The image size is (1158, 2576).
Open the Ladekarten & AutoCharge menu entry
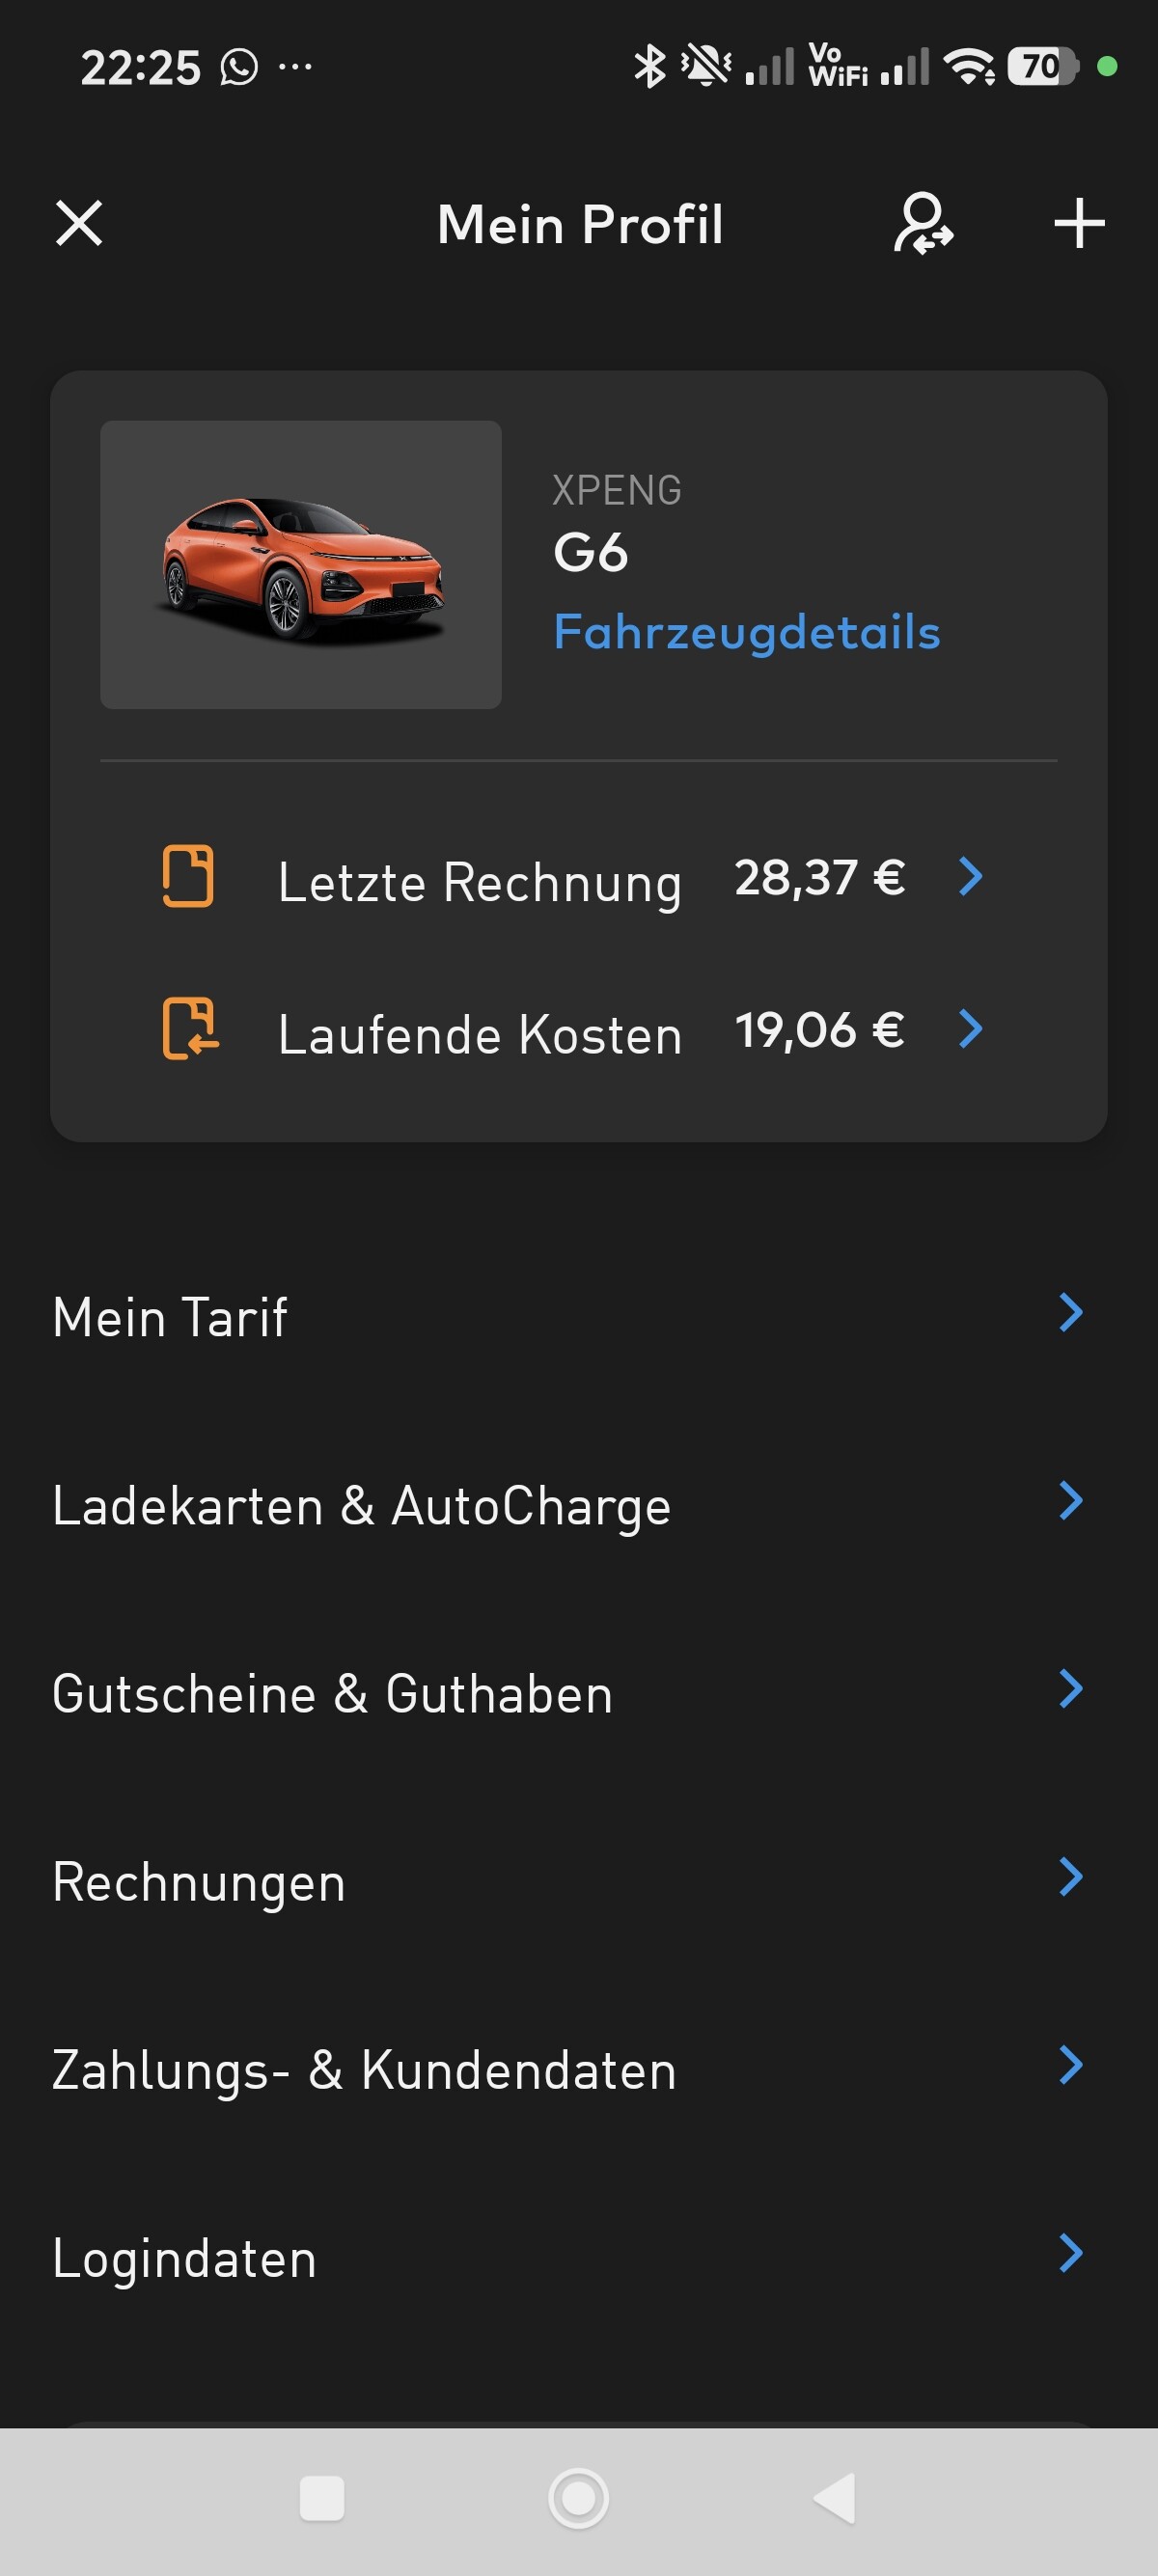coord(361,1505)
